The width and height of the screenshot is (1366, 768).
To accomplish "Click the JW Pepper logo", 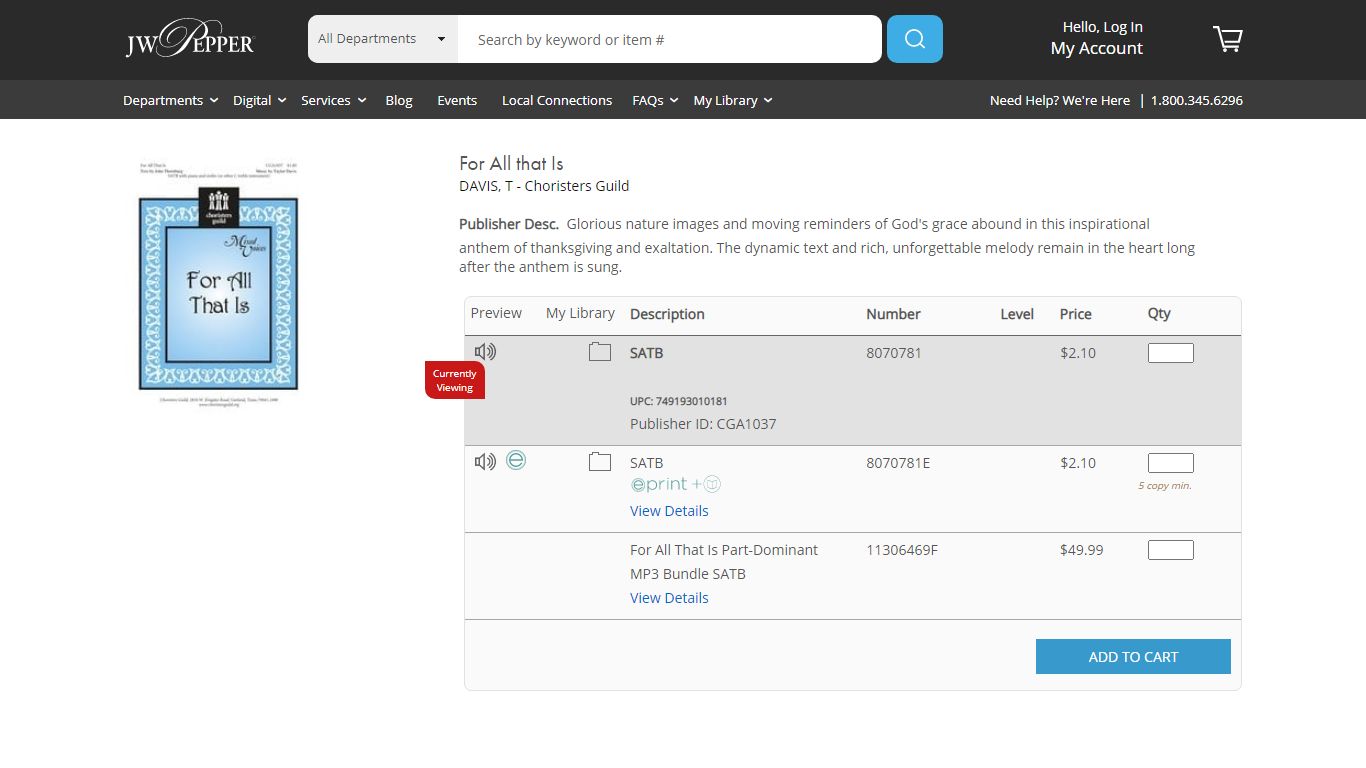I will click(x=190, y=39).
